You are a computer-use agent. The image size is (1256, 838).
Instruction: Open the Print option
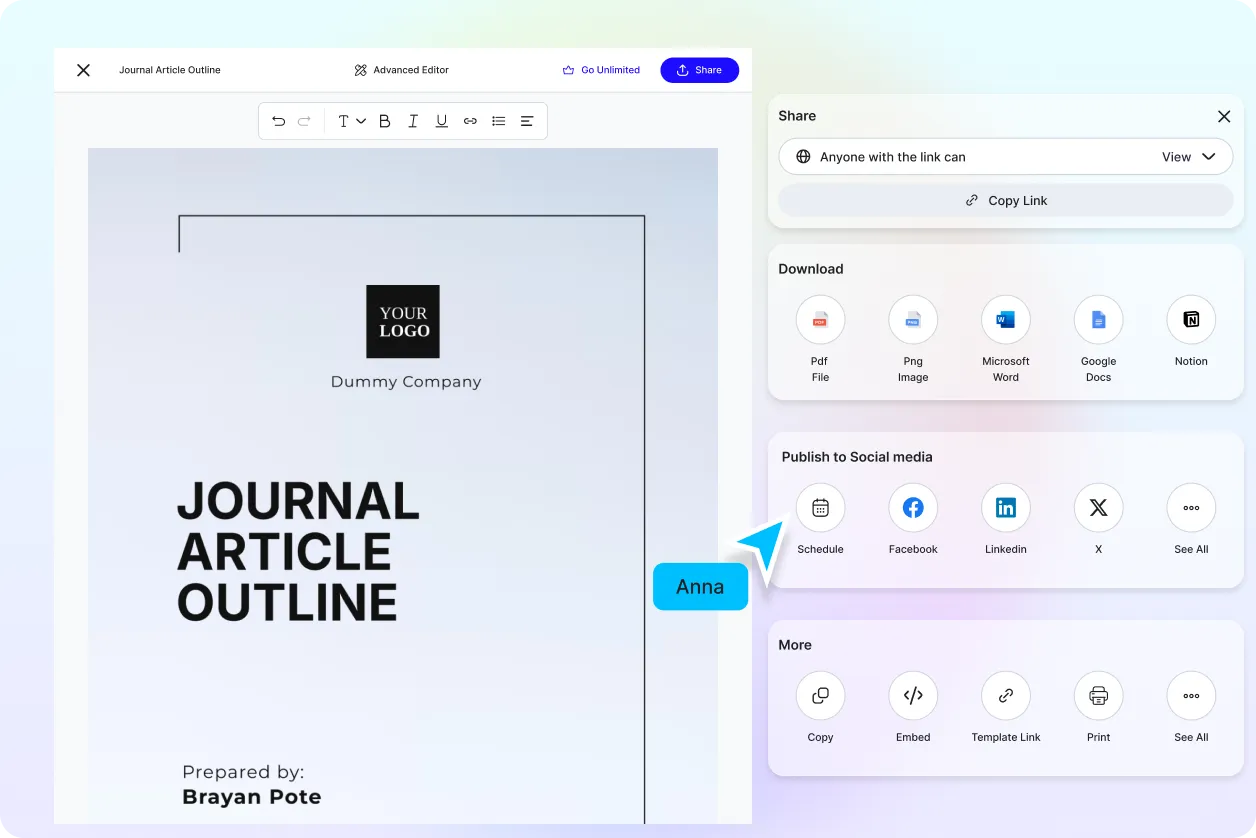(x=1098, y=695)
